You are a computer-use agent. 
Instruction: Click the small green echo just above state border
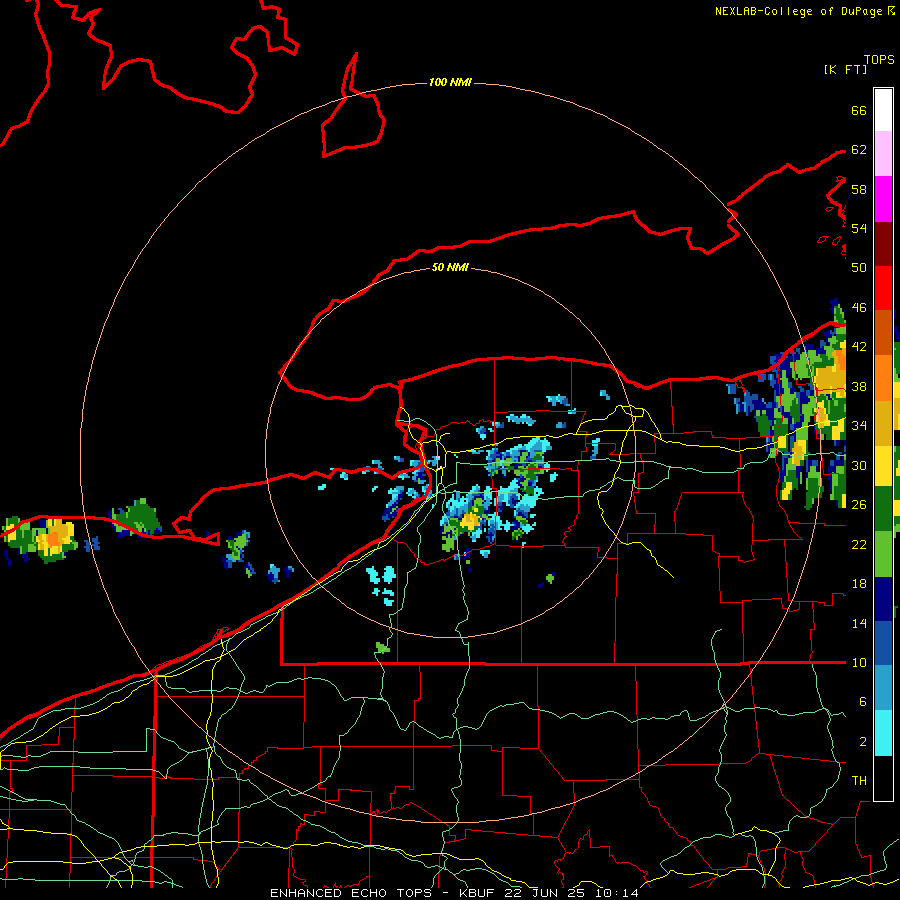[x=382, y=648]
